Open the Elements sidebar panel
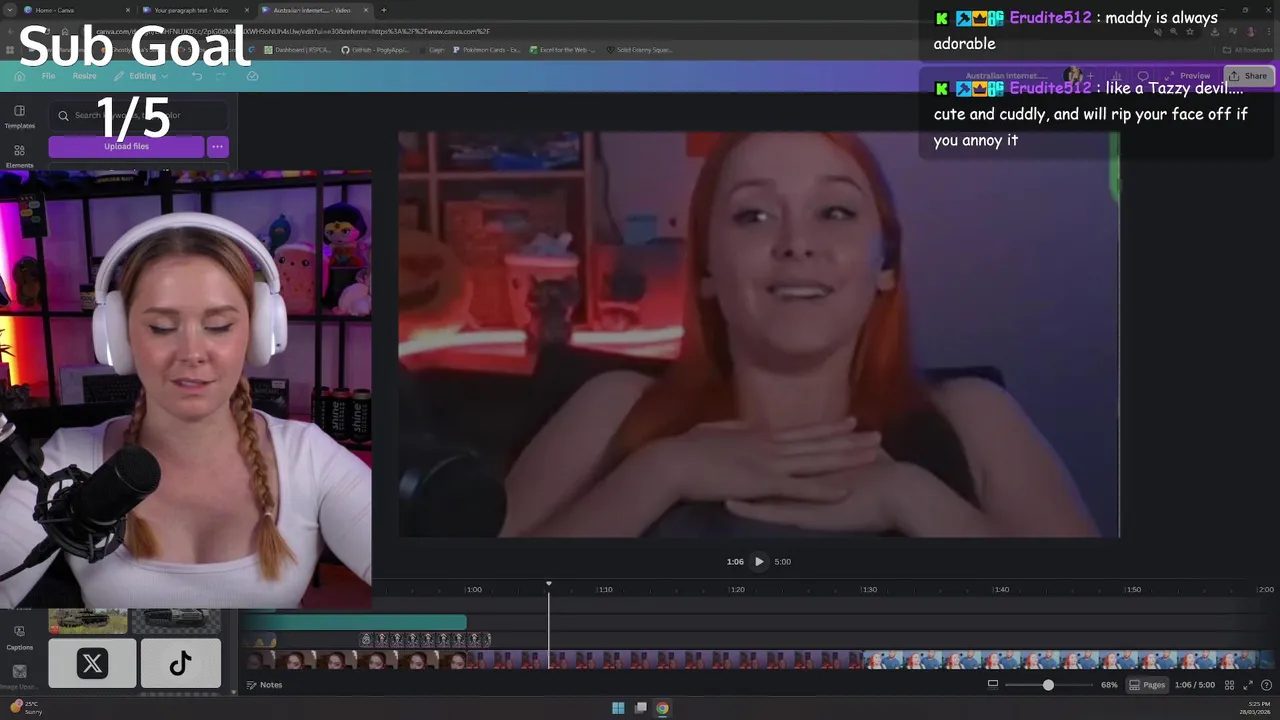The width and height of the screenshot is (1280, 720). pyautogui.click(x=19, y=156)
